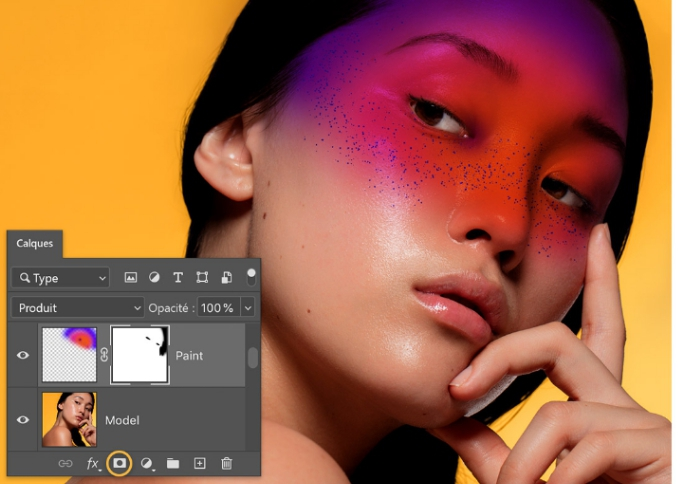
Task: Expand the opacity slider arrow
Action: click(x=248, y=308)
